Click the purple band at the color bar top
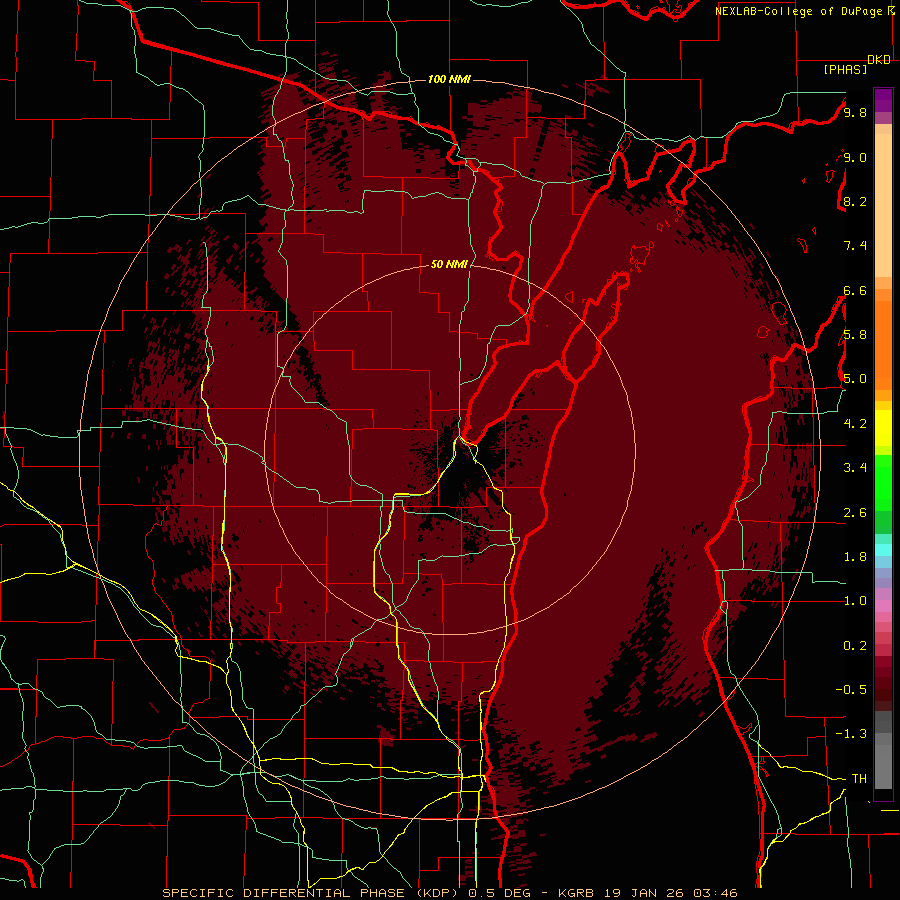Viewport: 900px width, 900px height. click(883, 101)
